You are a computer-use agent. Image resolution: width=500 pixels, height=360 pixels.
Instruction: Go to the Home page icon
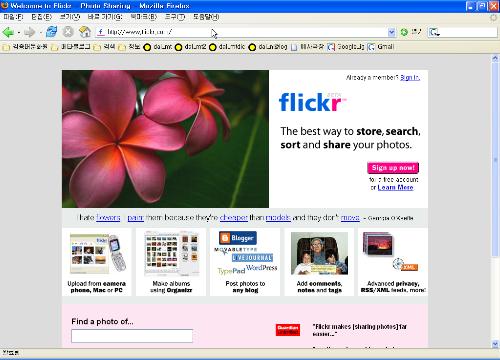[85, 32]
